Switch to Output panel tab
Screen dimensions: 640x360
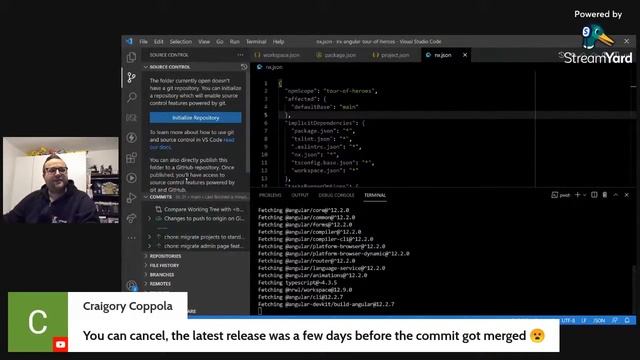(300, 195)
